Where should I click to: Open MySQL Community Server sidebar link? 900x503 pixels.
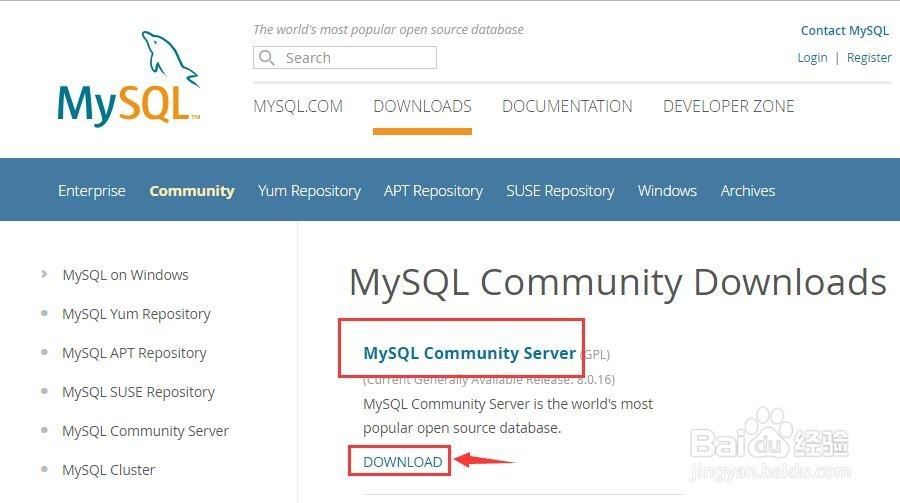click(x=145, y=431)
